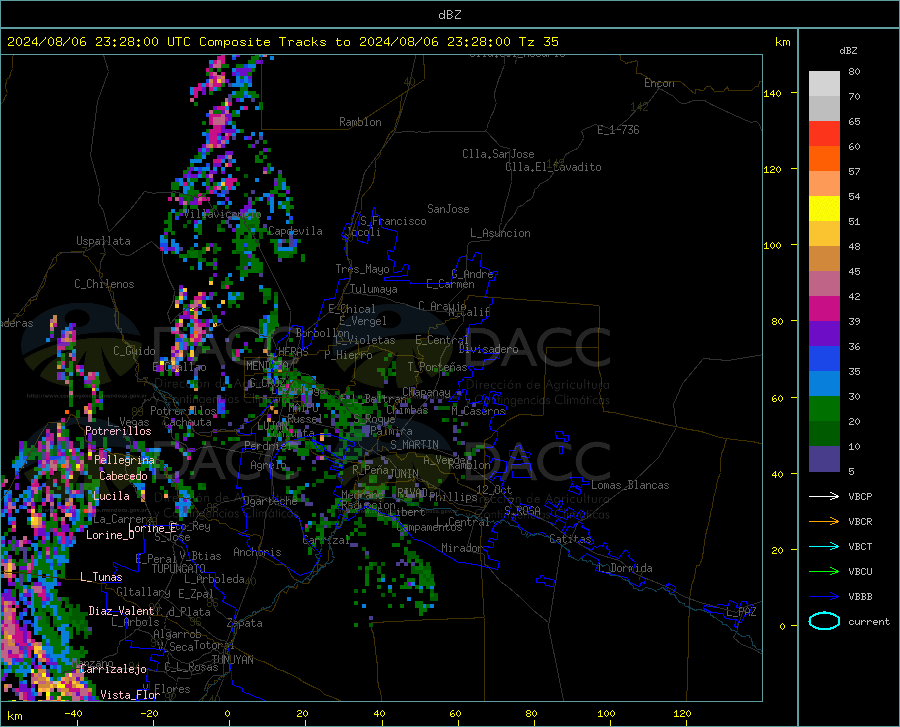
Task: Click the L_Tunas map label
Action: 101,577
